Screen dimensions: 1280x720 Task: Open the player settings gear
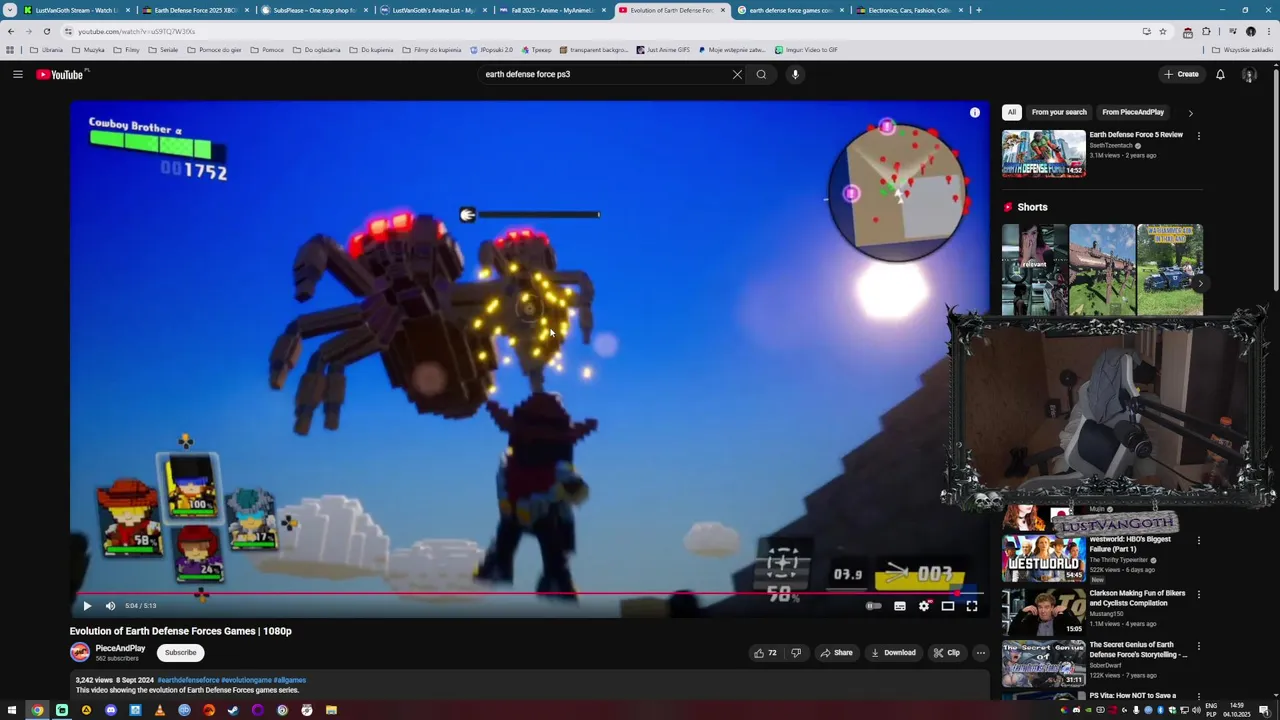(x=924, y=606)
